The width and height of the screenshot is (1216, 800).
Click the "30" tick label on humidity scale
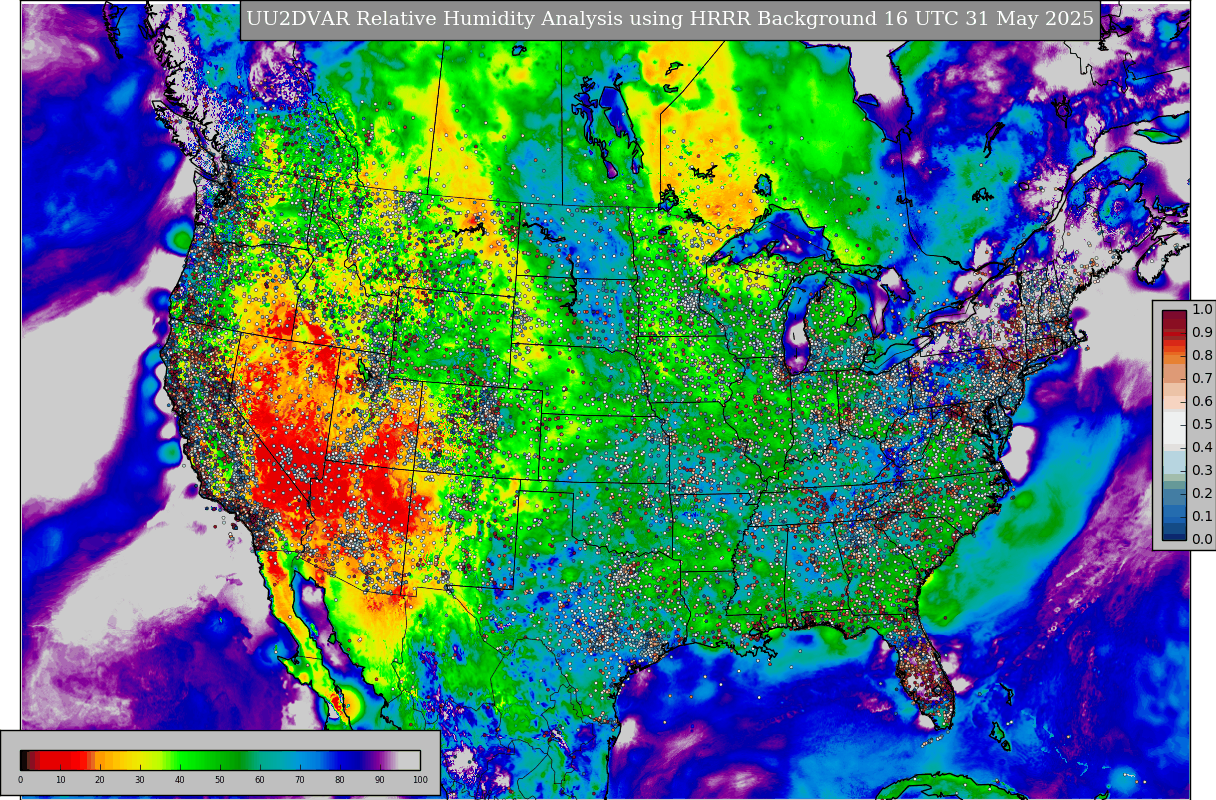pyautogui.click(x=140, y=780)
